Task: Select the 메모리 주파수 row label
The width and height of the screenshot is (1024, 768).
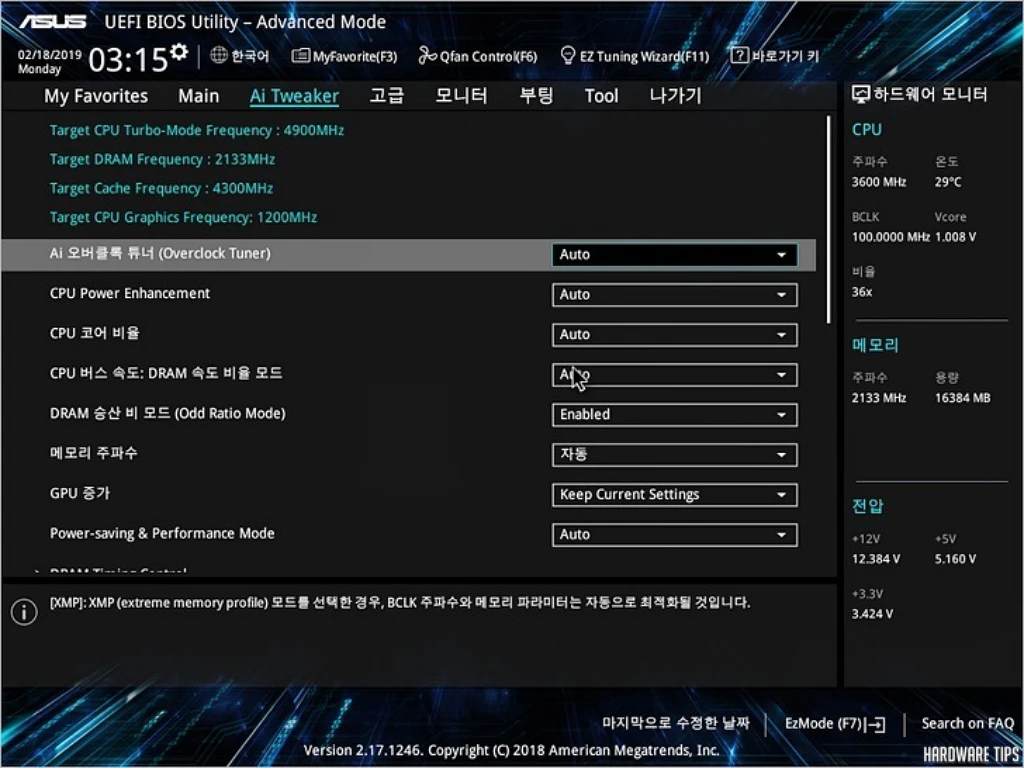Action: [x=93, y=453]
